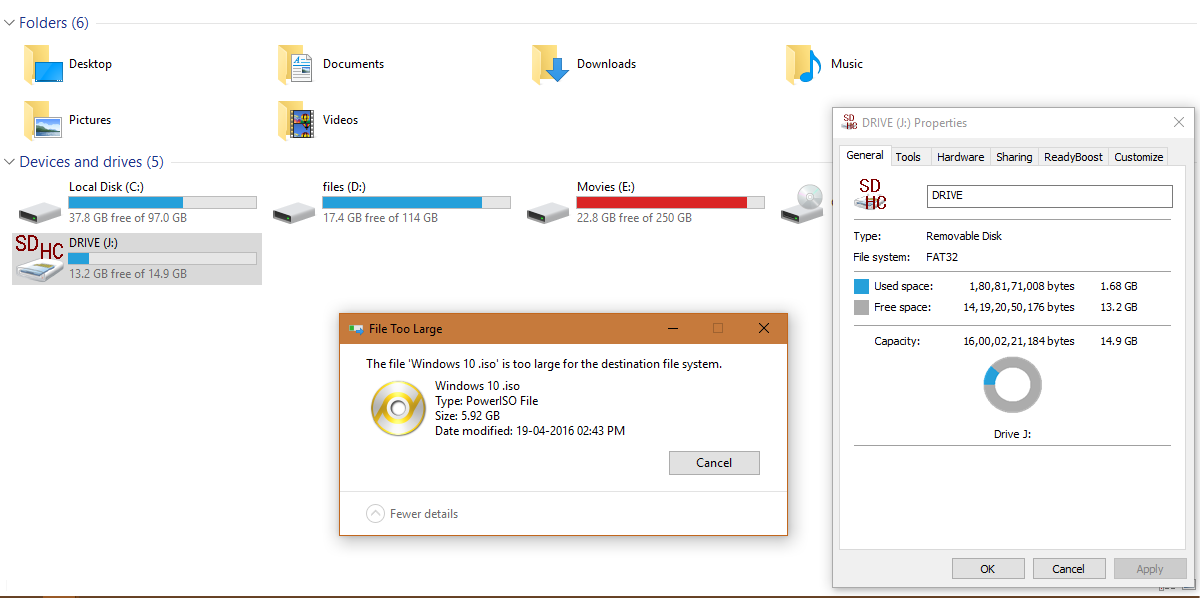Viewport: 1200px width, 598px height.
Task: Click the 'Type: PowerISO File' text
Action: 487,401
